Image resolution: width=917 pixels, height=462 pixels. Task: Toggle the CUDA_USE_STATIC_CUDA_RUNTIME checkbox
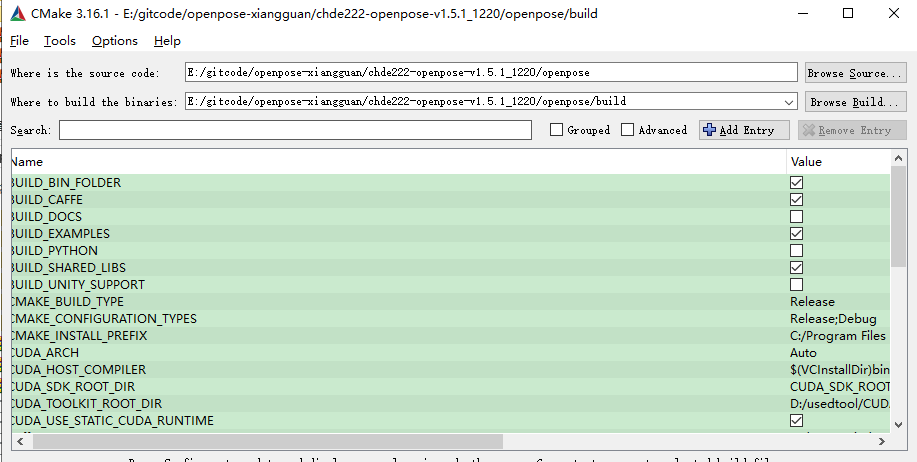(x=796, y=420)
